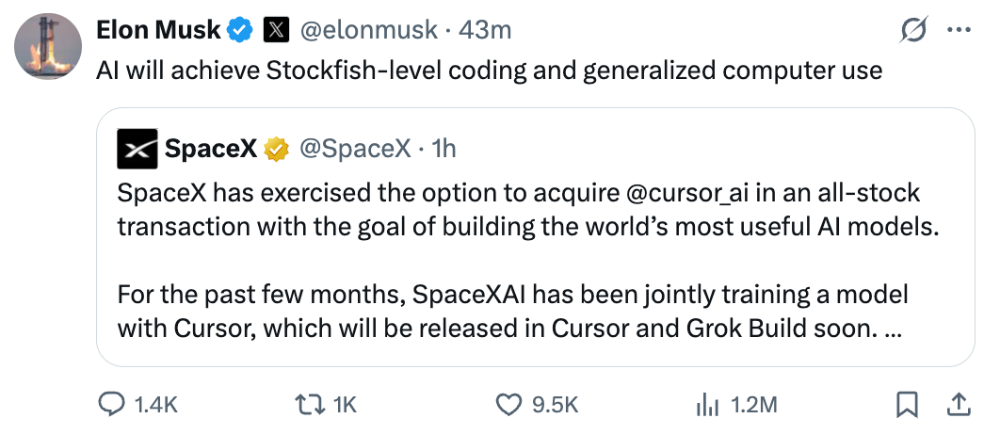1000x433 pixels.
Task: Repost using the retweet arrows icon
Action: click(310, 404)
